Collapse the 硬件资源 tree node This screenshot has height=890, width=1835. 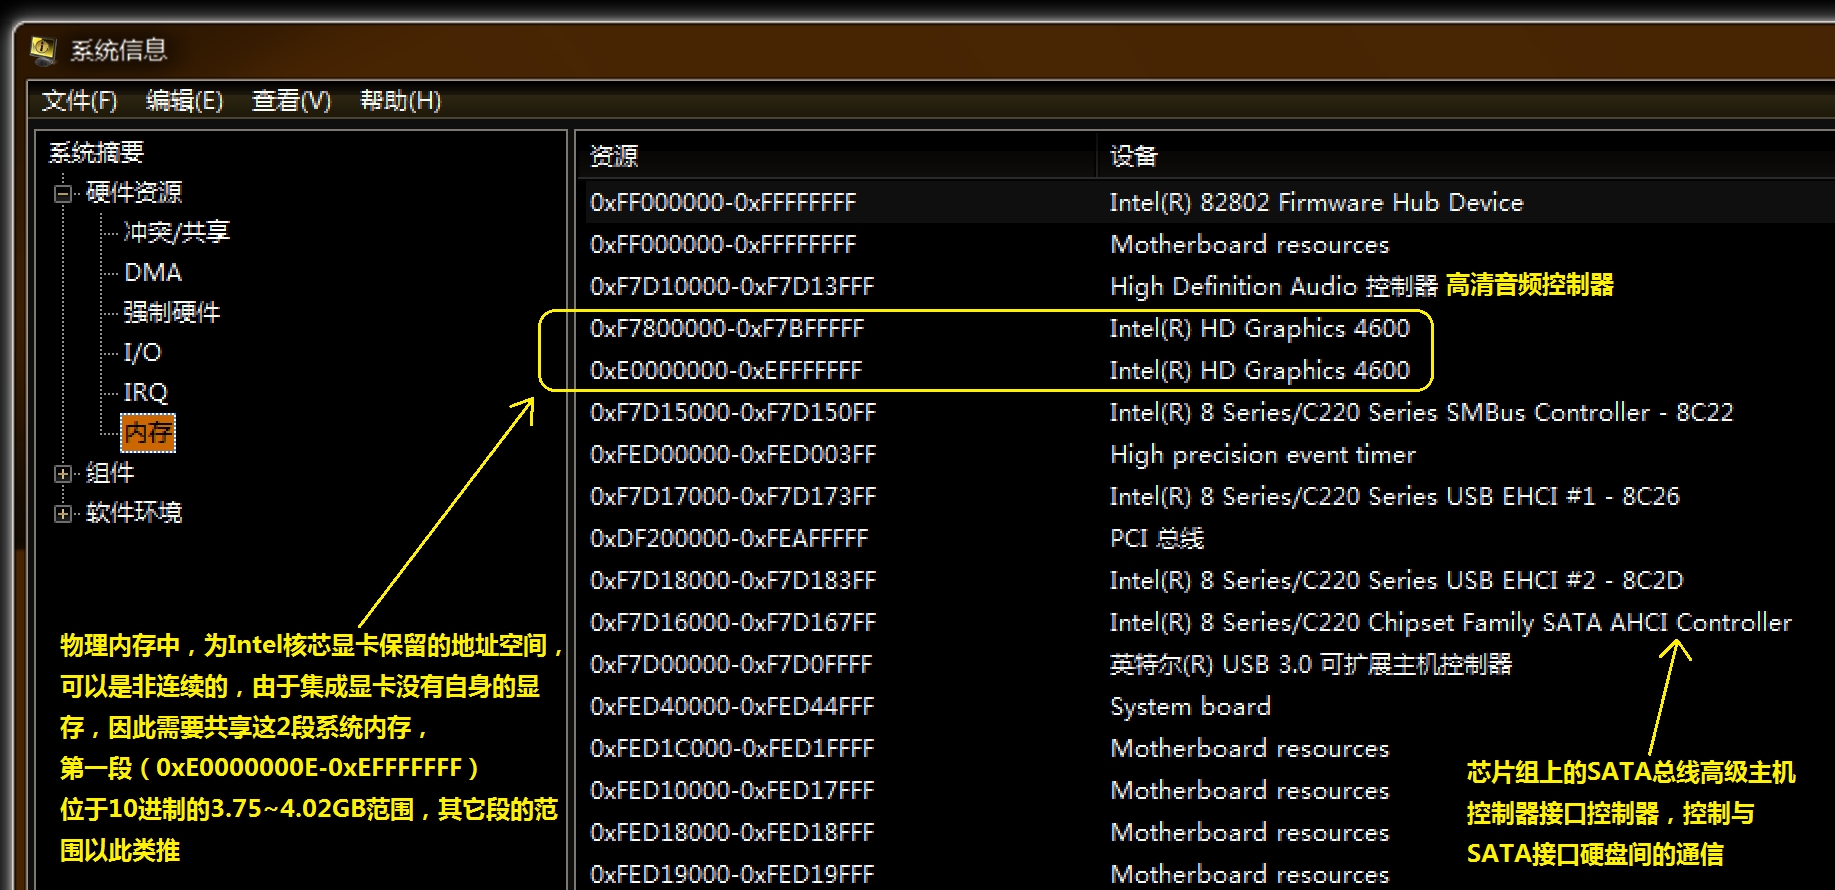(x=63, y=193)
